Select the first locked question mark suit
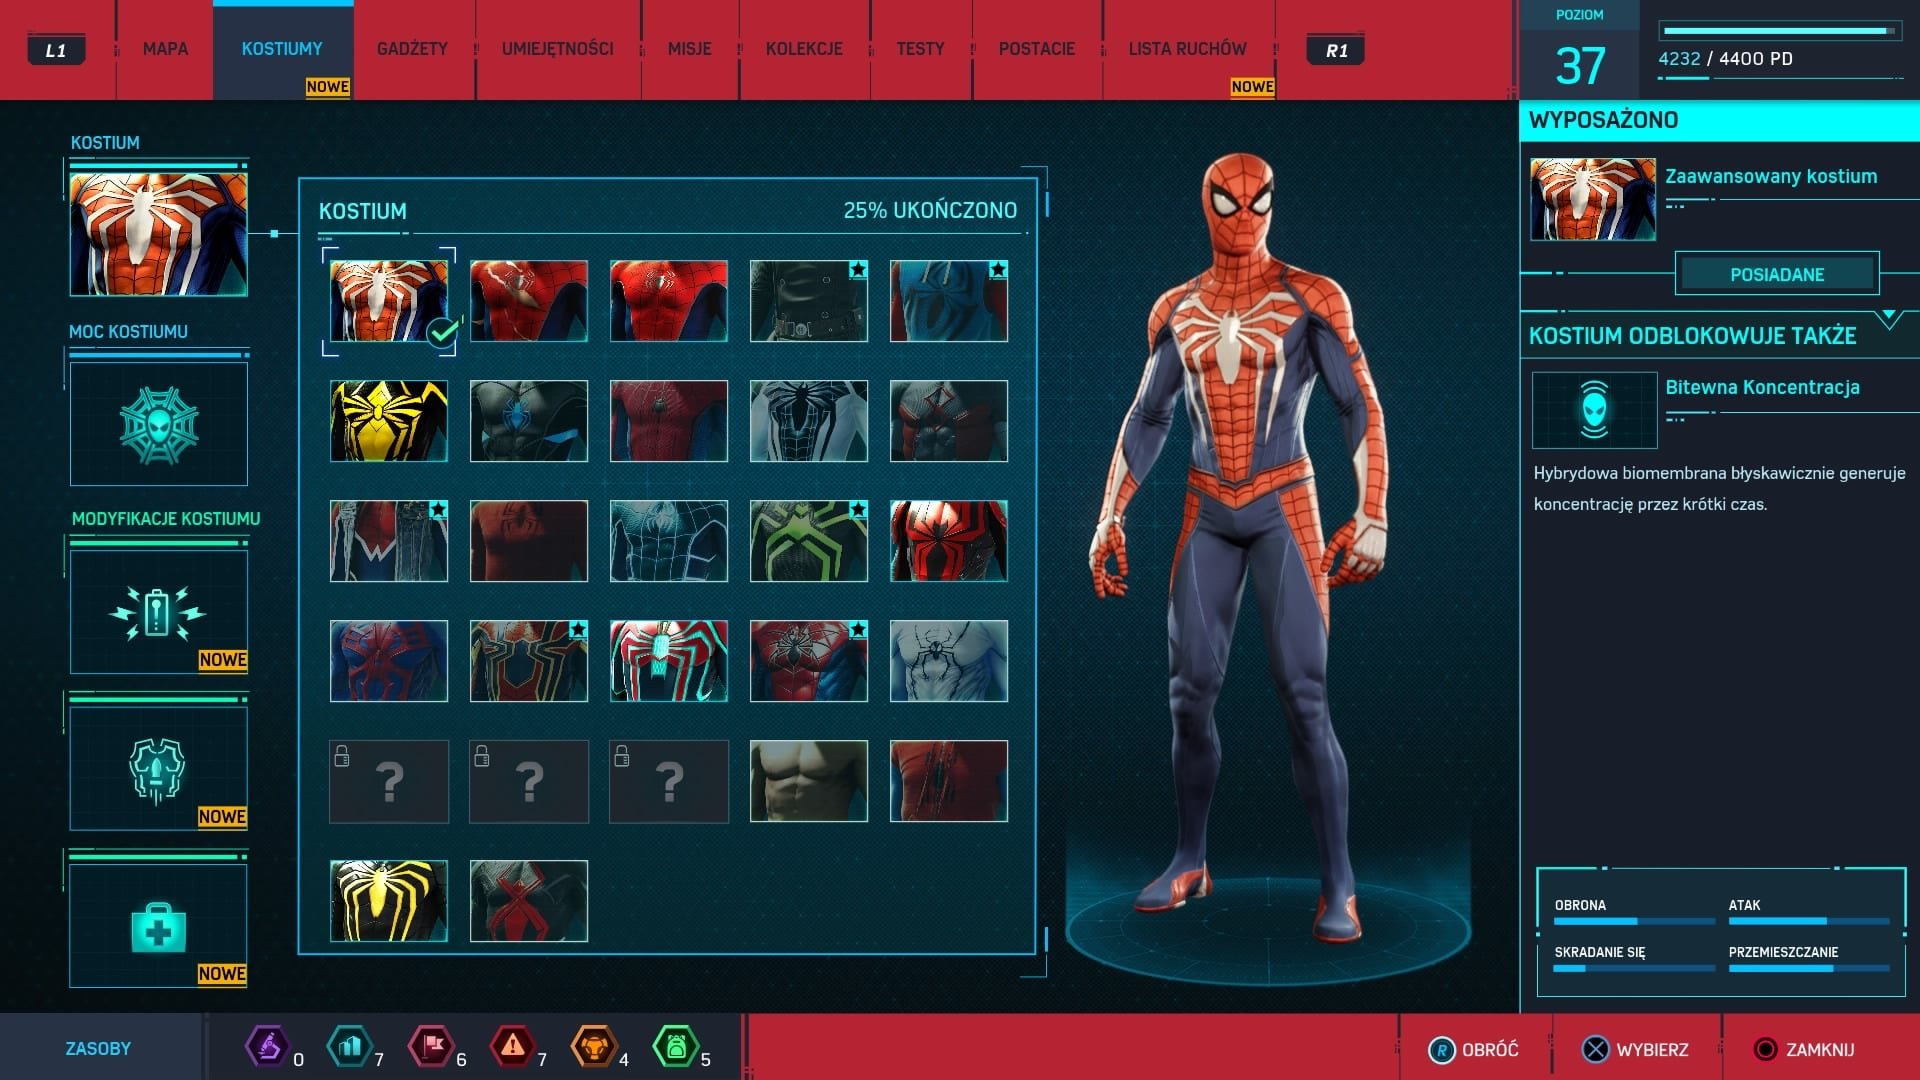This screenshot has height=1080, width=1920. [389, 781]
